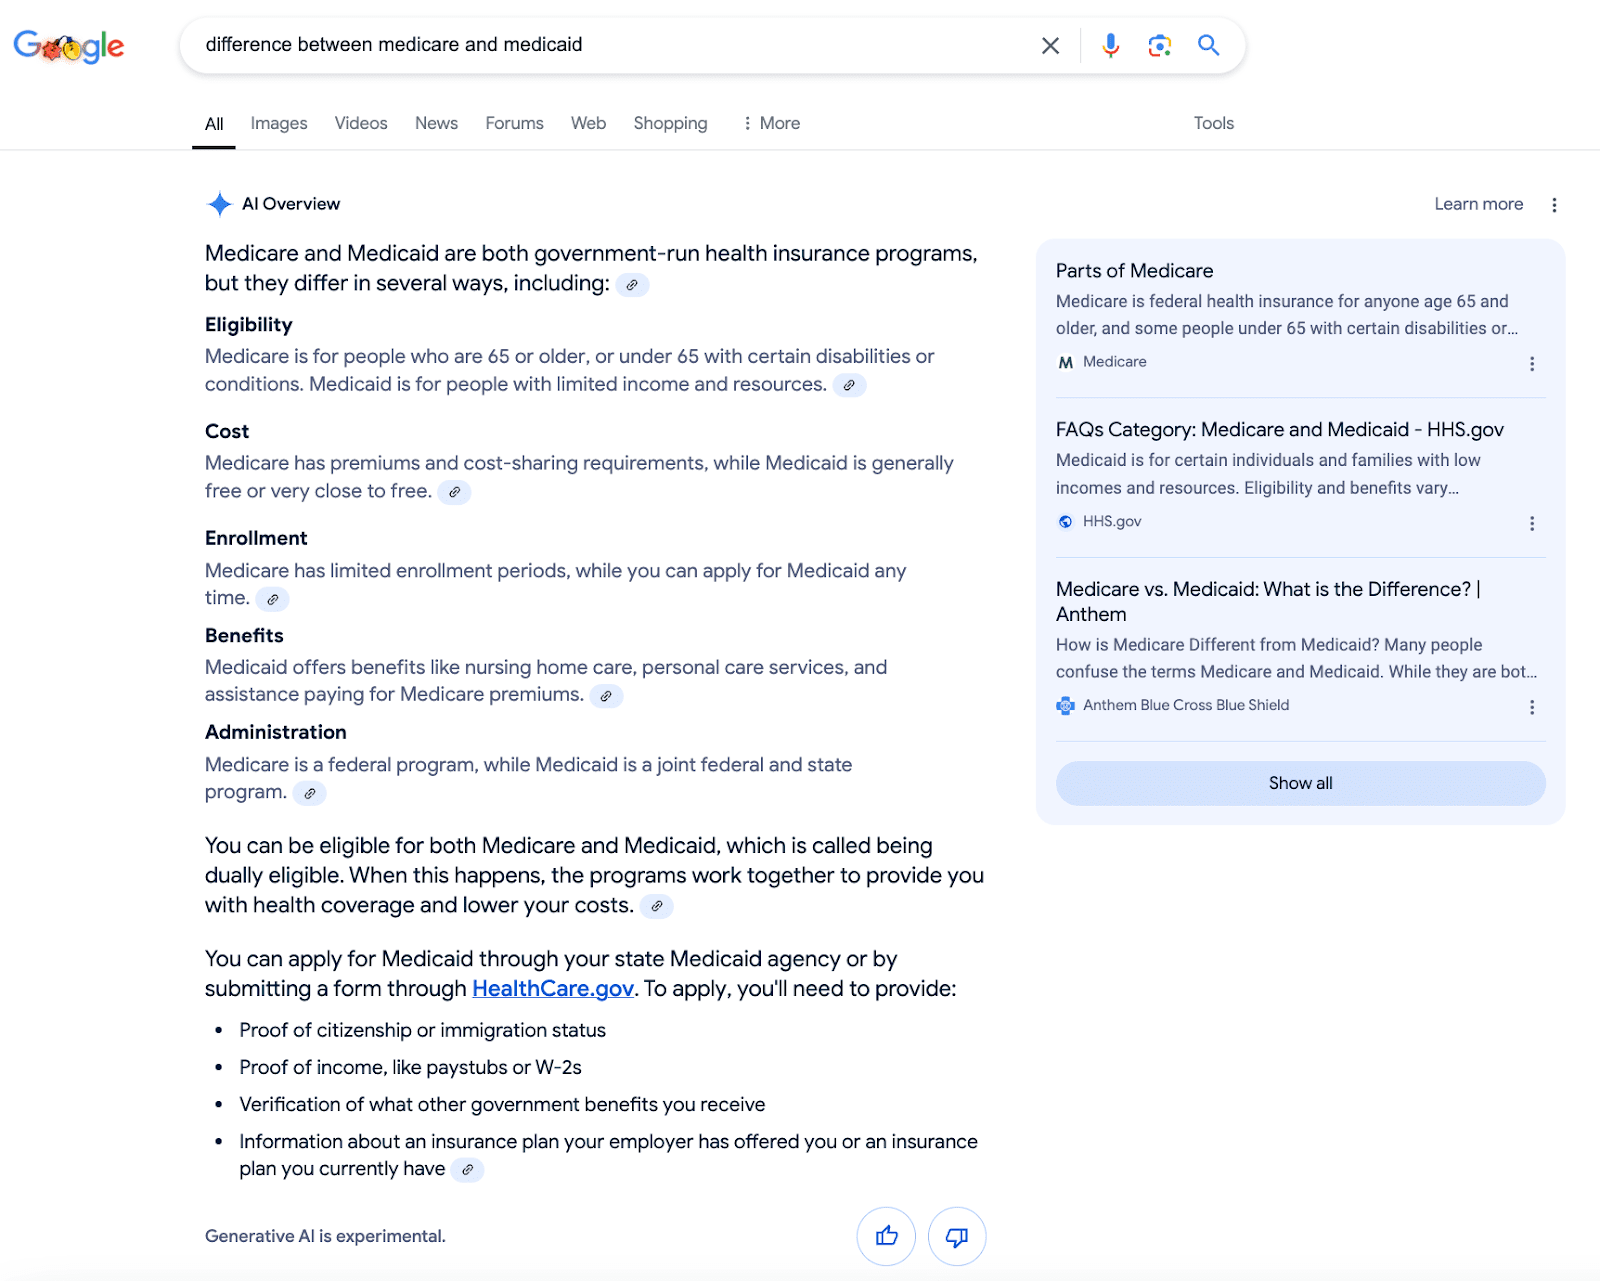Open source link for Benefits section

[606, 696]
